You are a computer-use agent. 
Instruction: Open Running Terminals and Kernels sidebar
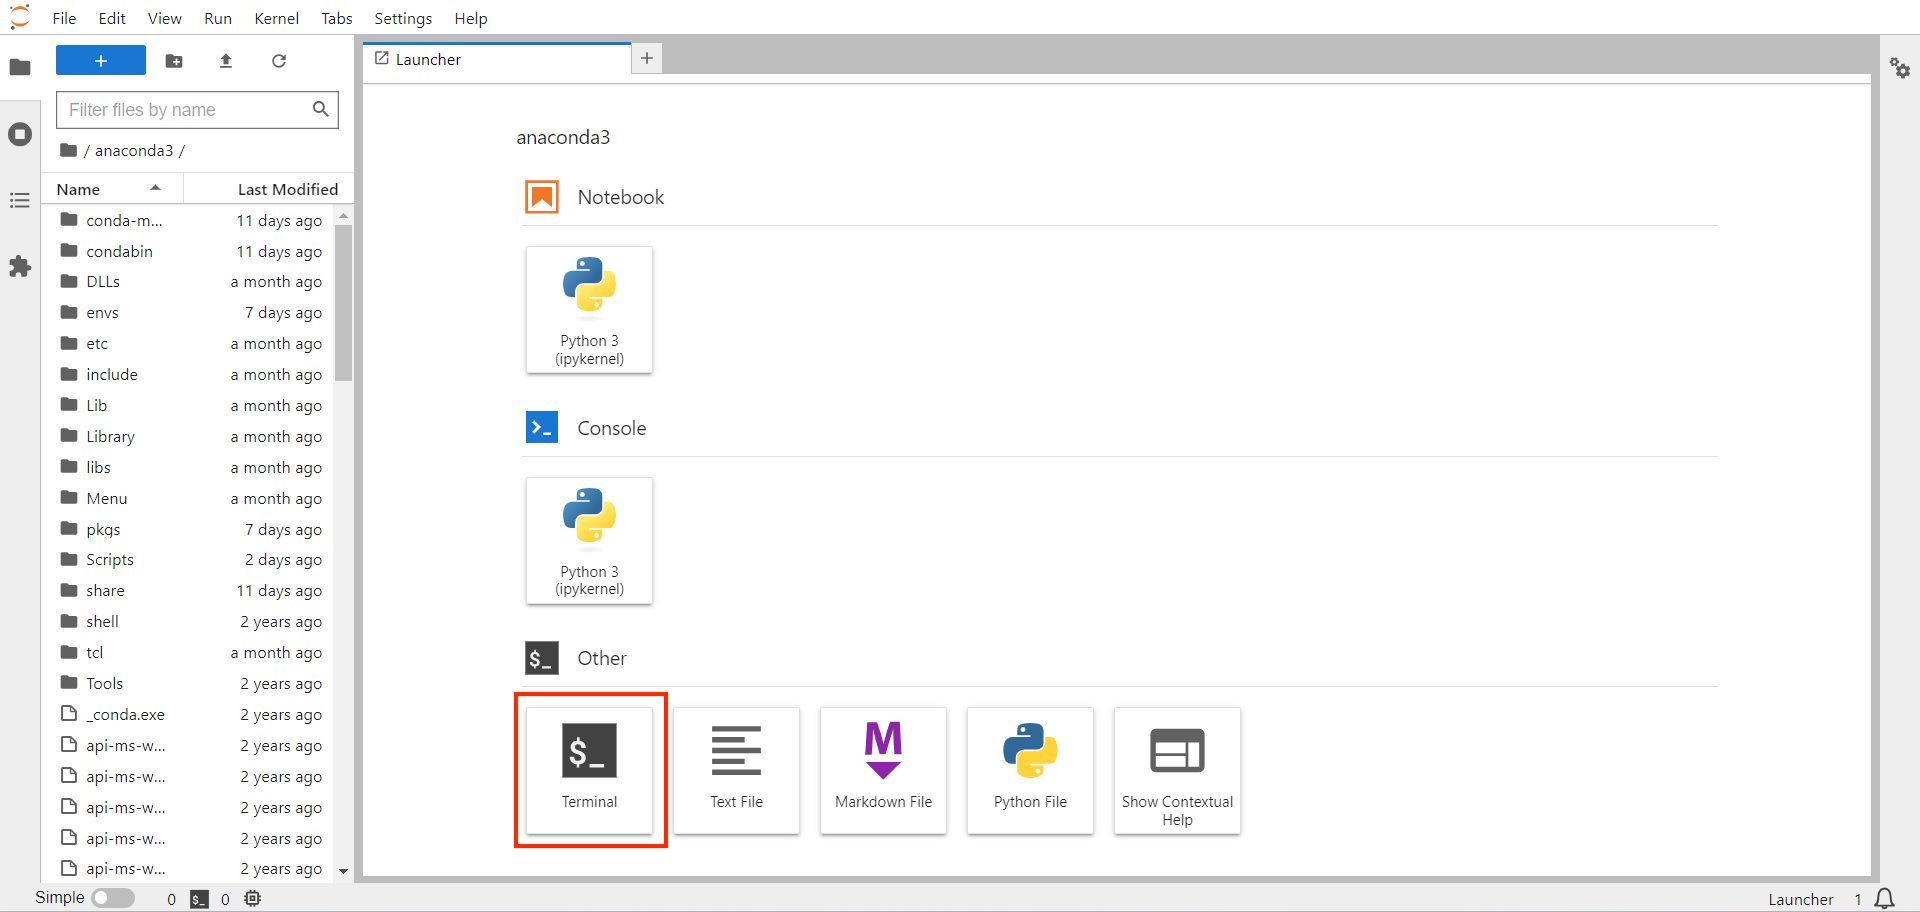tap(20, 134)
